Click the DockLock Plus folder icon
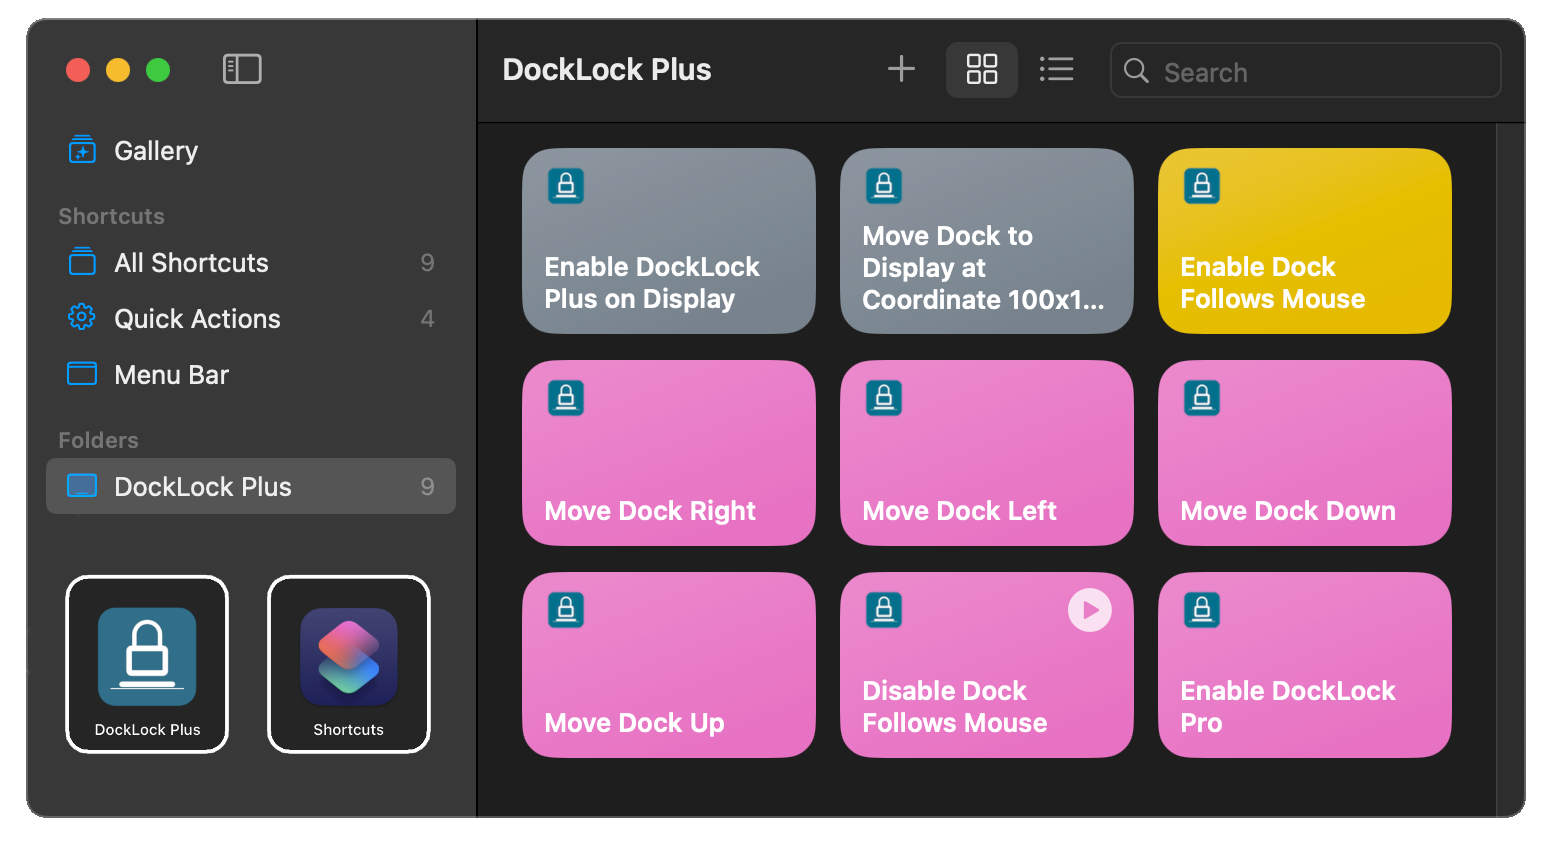Viewport: 1551px width, 843px height. [82, 486]
